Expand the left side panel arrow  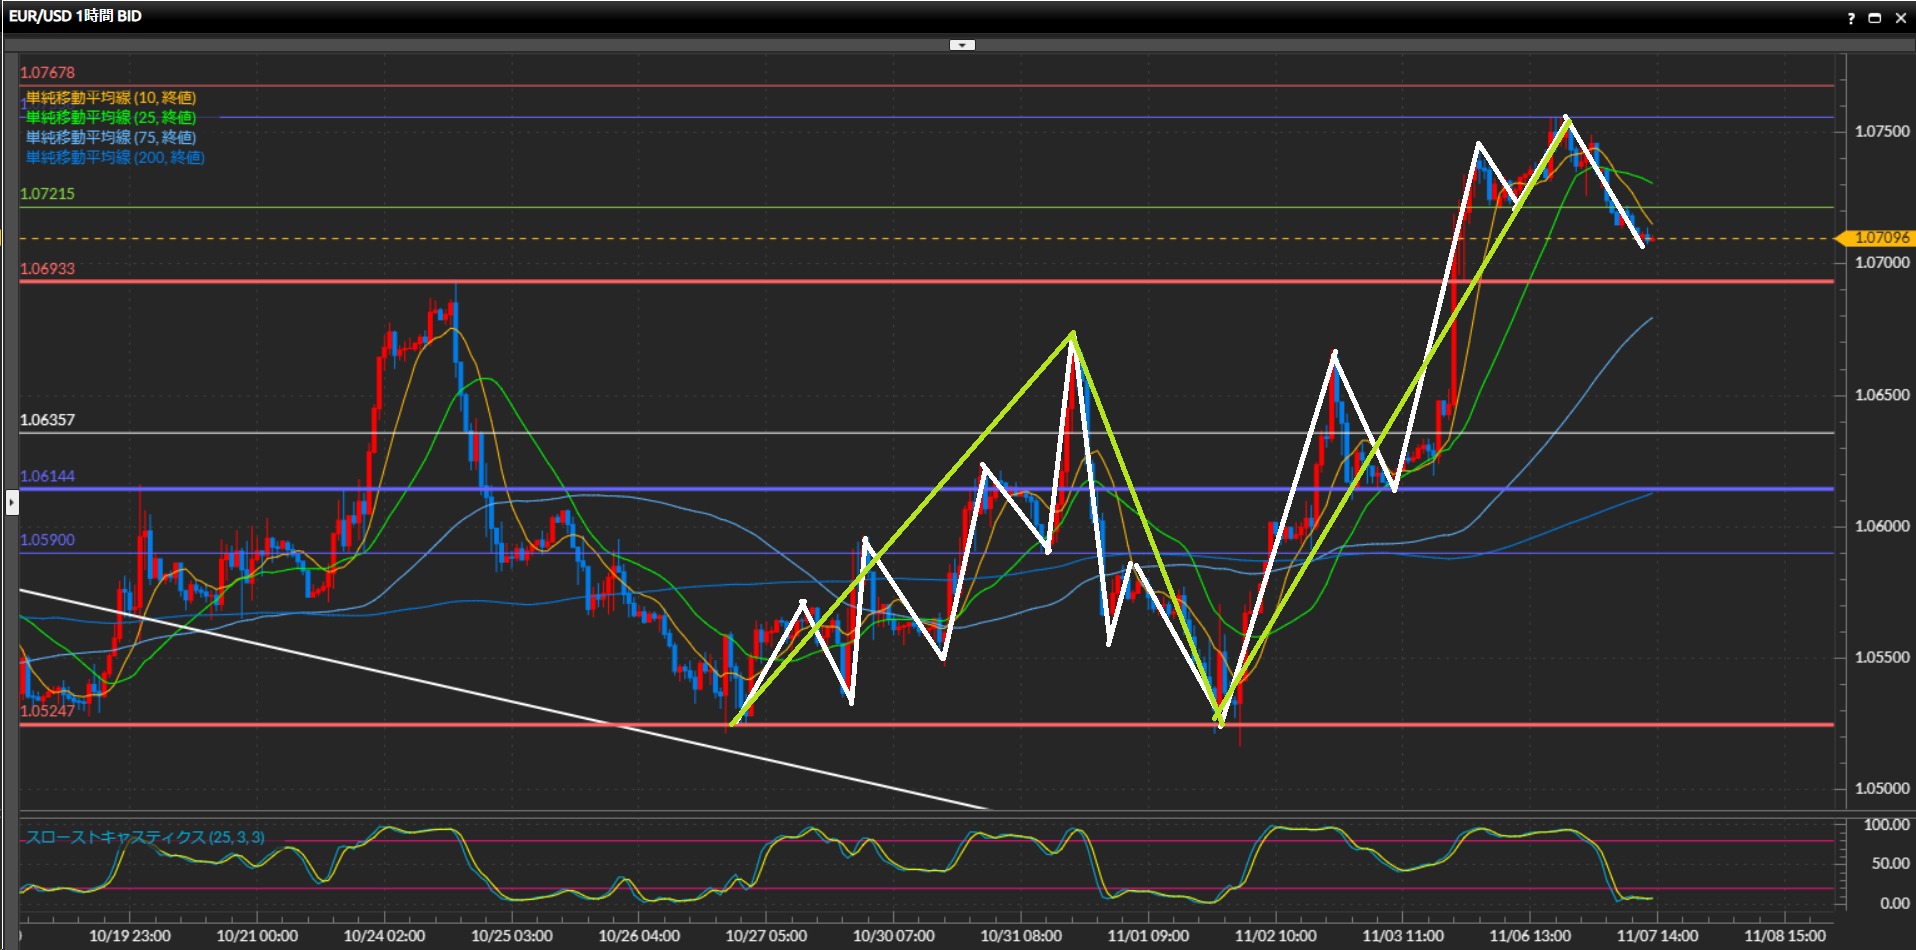(x=11, y=501)
